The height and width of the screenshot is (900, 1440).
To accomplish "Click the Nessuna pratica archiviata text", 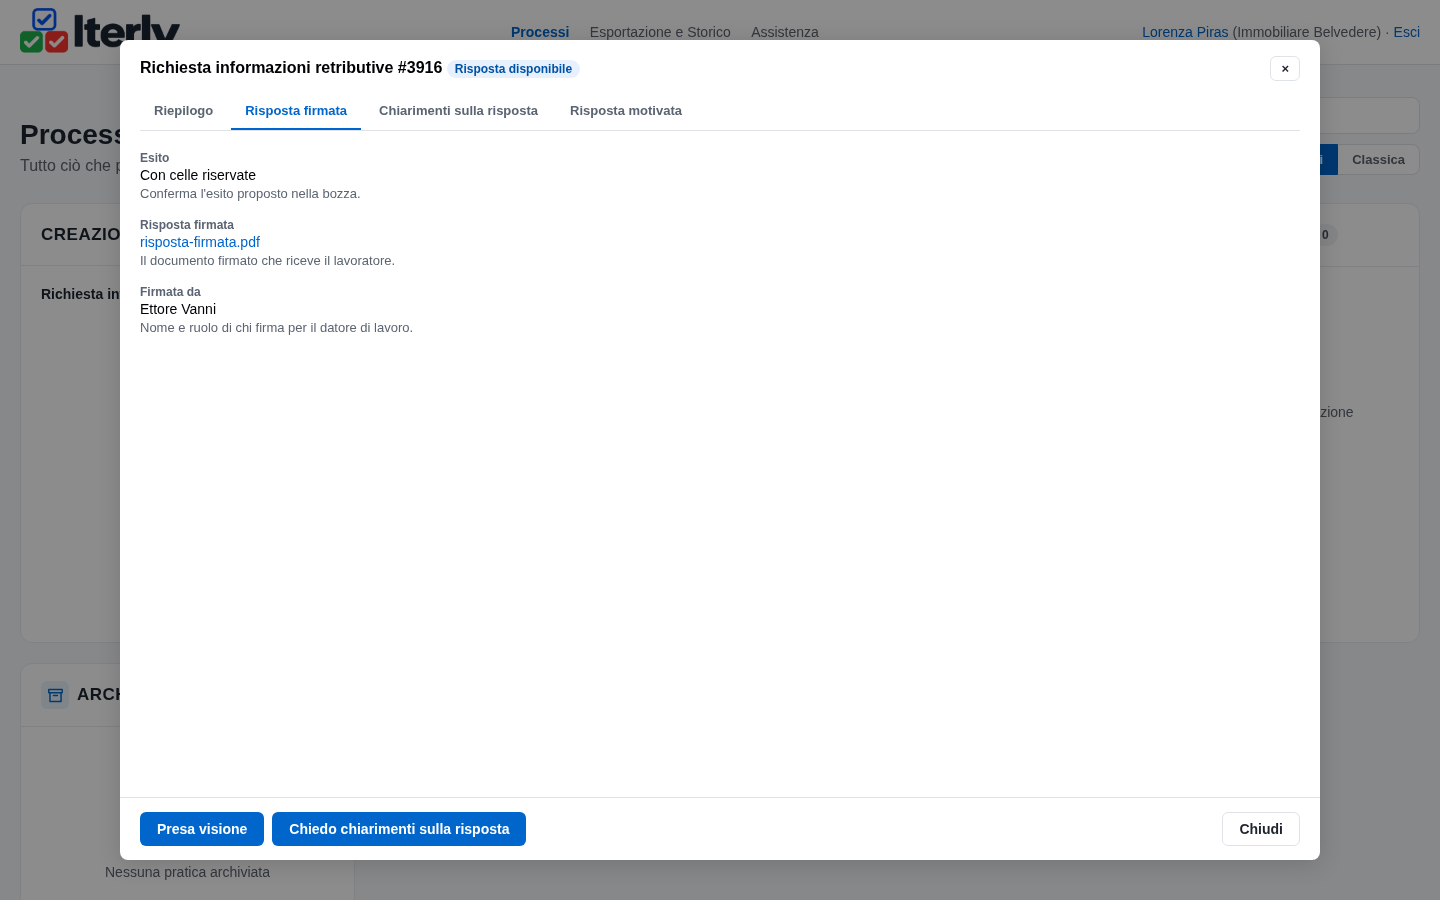I will pos(187,872).
